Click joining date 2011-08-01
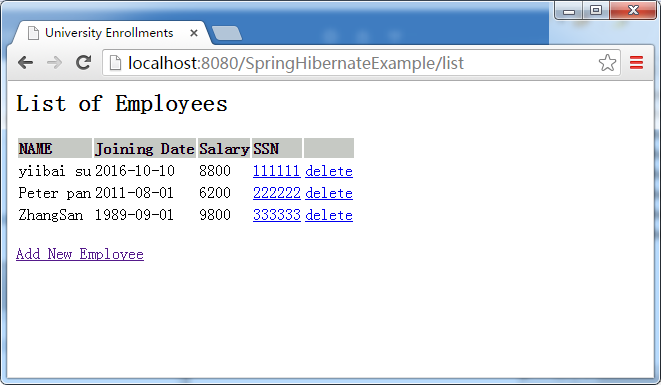Image resolution: width=661 pixels, height=385 pixels. (134, 193)
